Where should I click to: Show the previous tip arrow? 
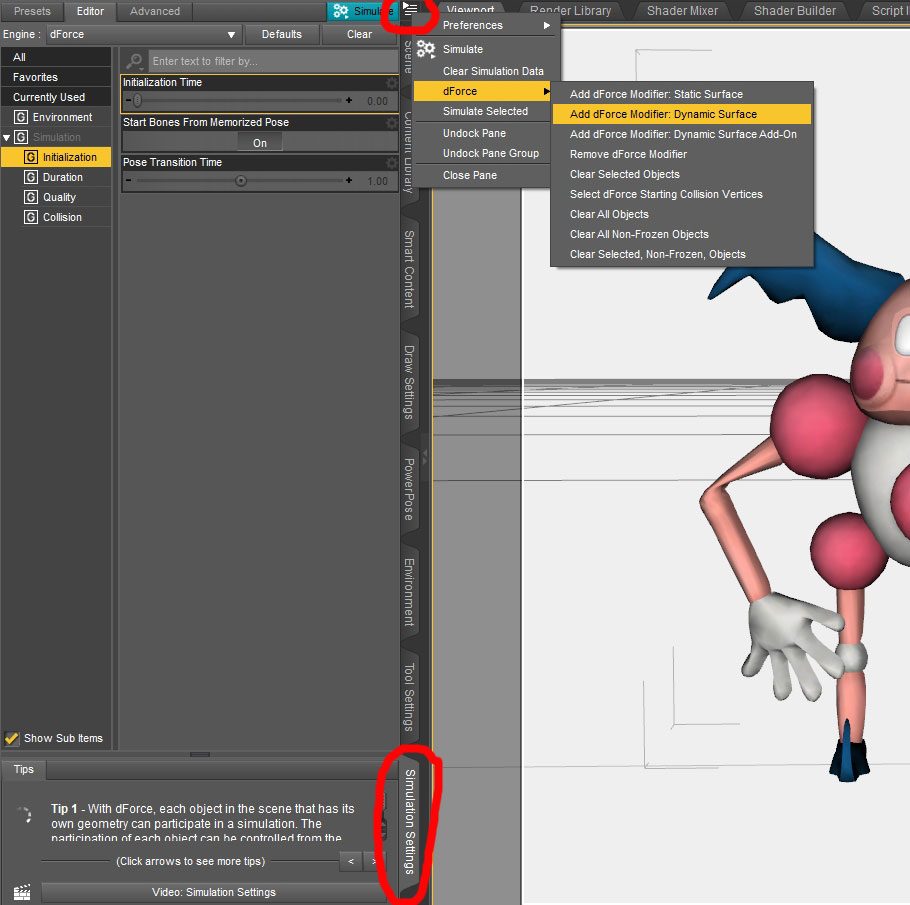pos(351,861)
